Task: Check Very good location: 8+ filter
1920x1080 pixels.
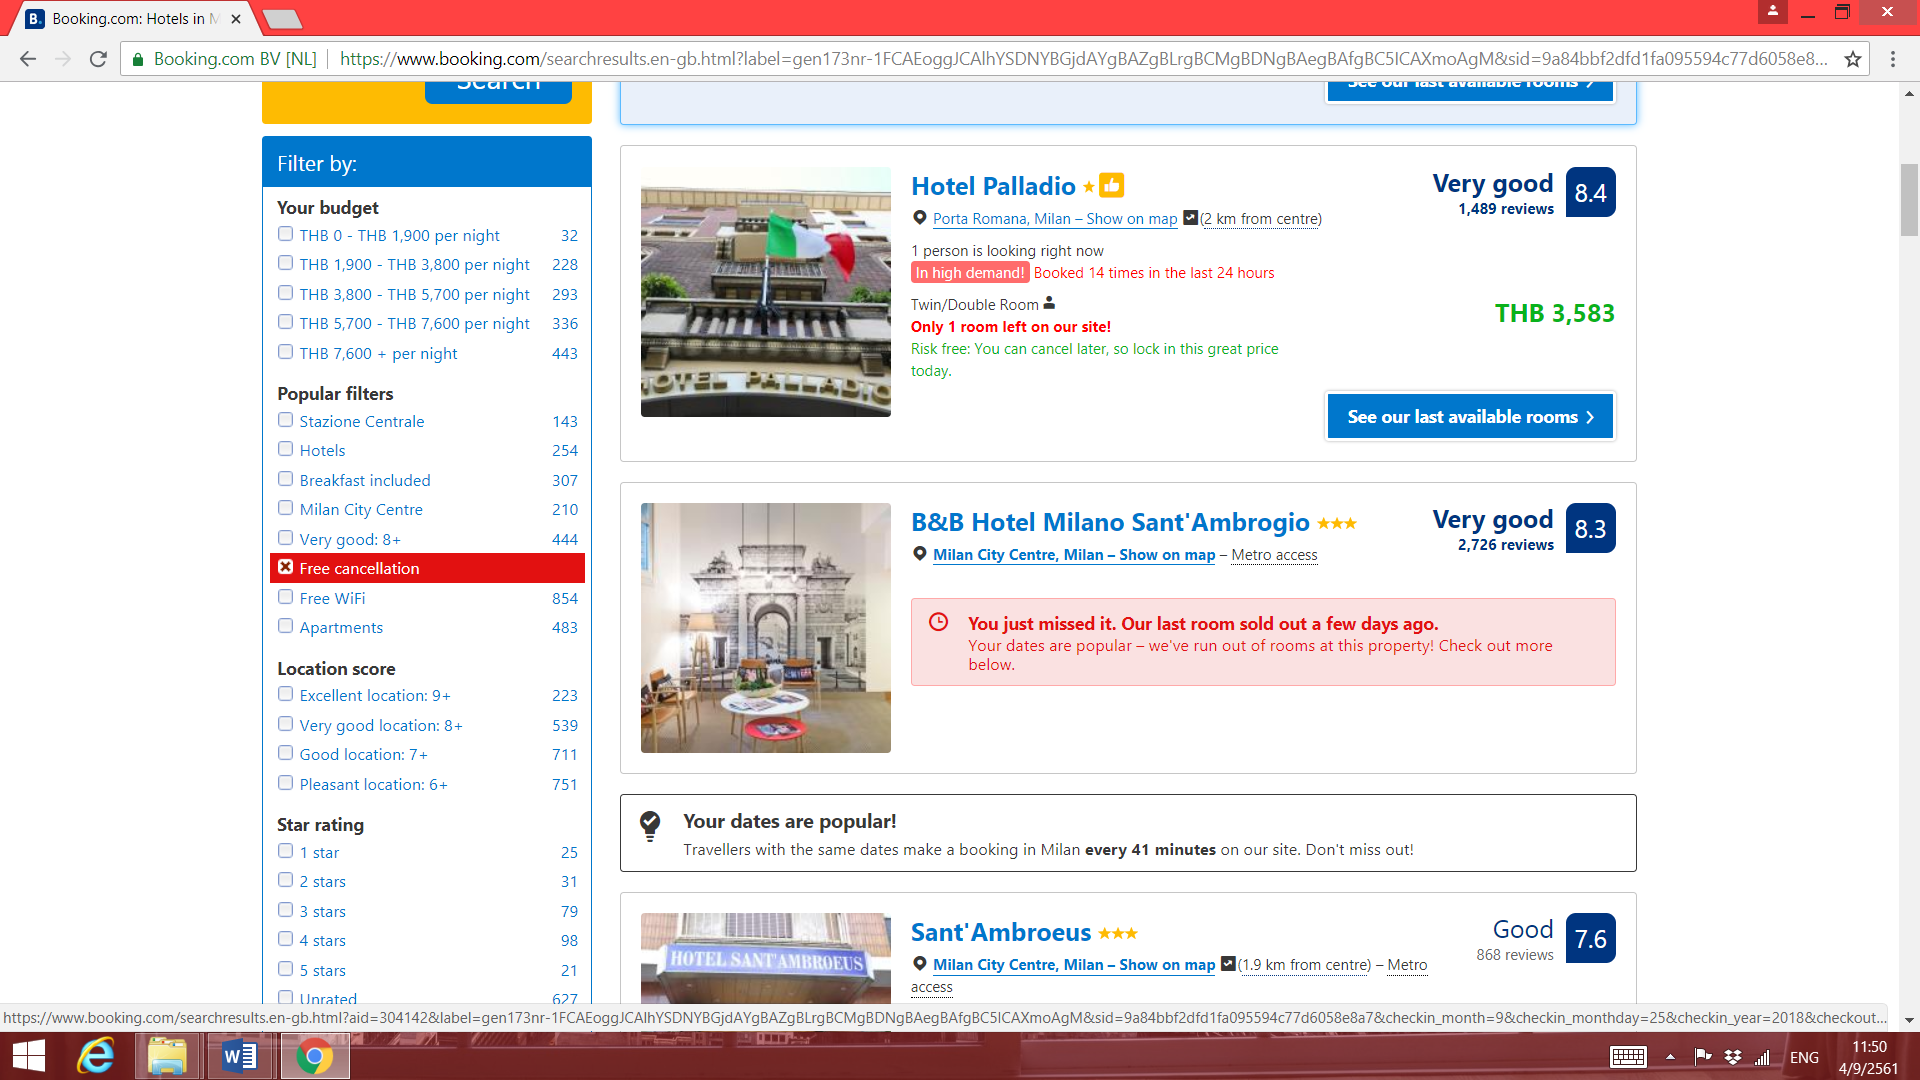Action: pyautogui.click(x=285, y=724)
